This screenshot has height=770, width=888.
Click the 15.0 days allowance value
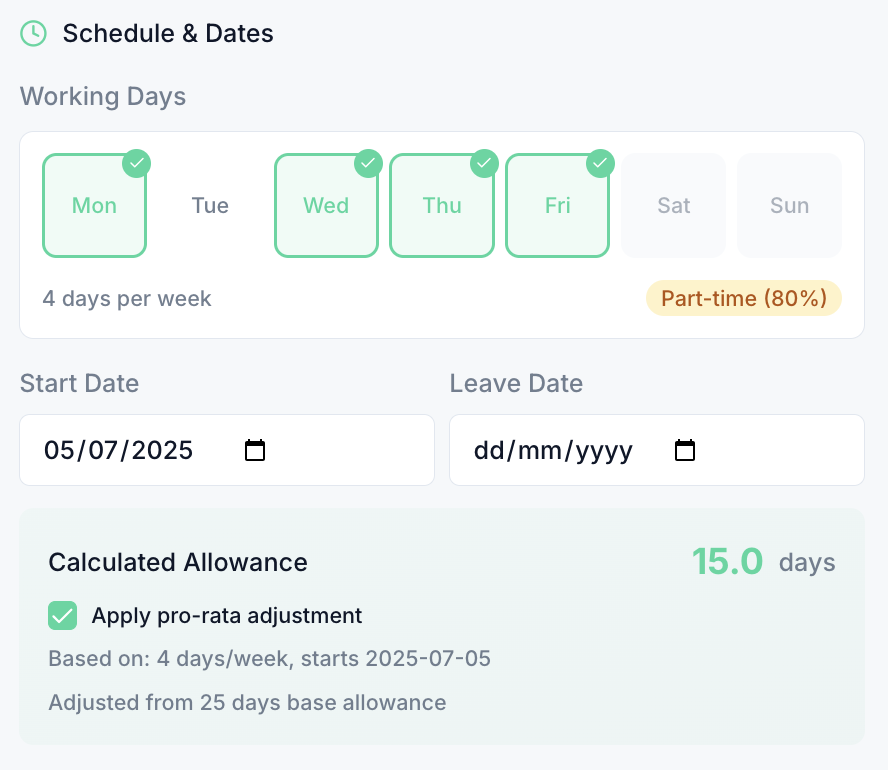[x=727, y=562]
